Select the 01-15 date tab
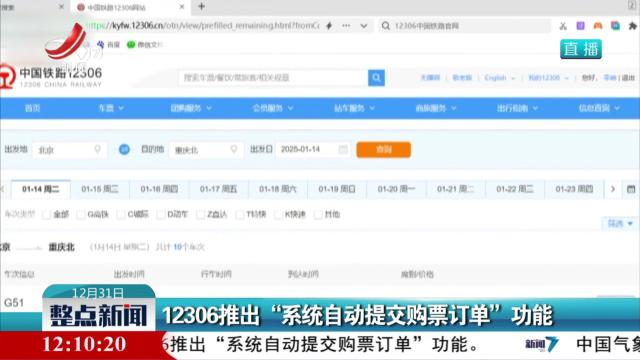This screenshot has height=360, width=640. pyautogui.click(x=100, y=189)
